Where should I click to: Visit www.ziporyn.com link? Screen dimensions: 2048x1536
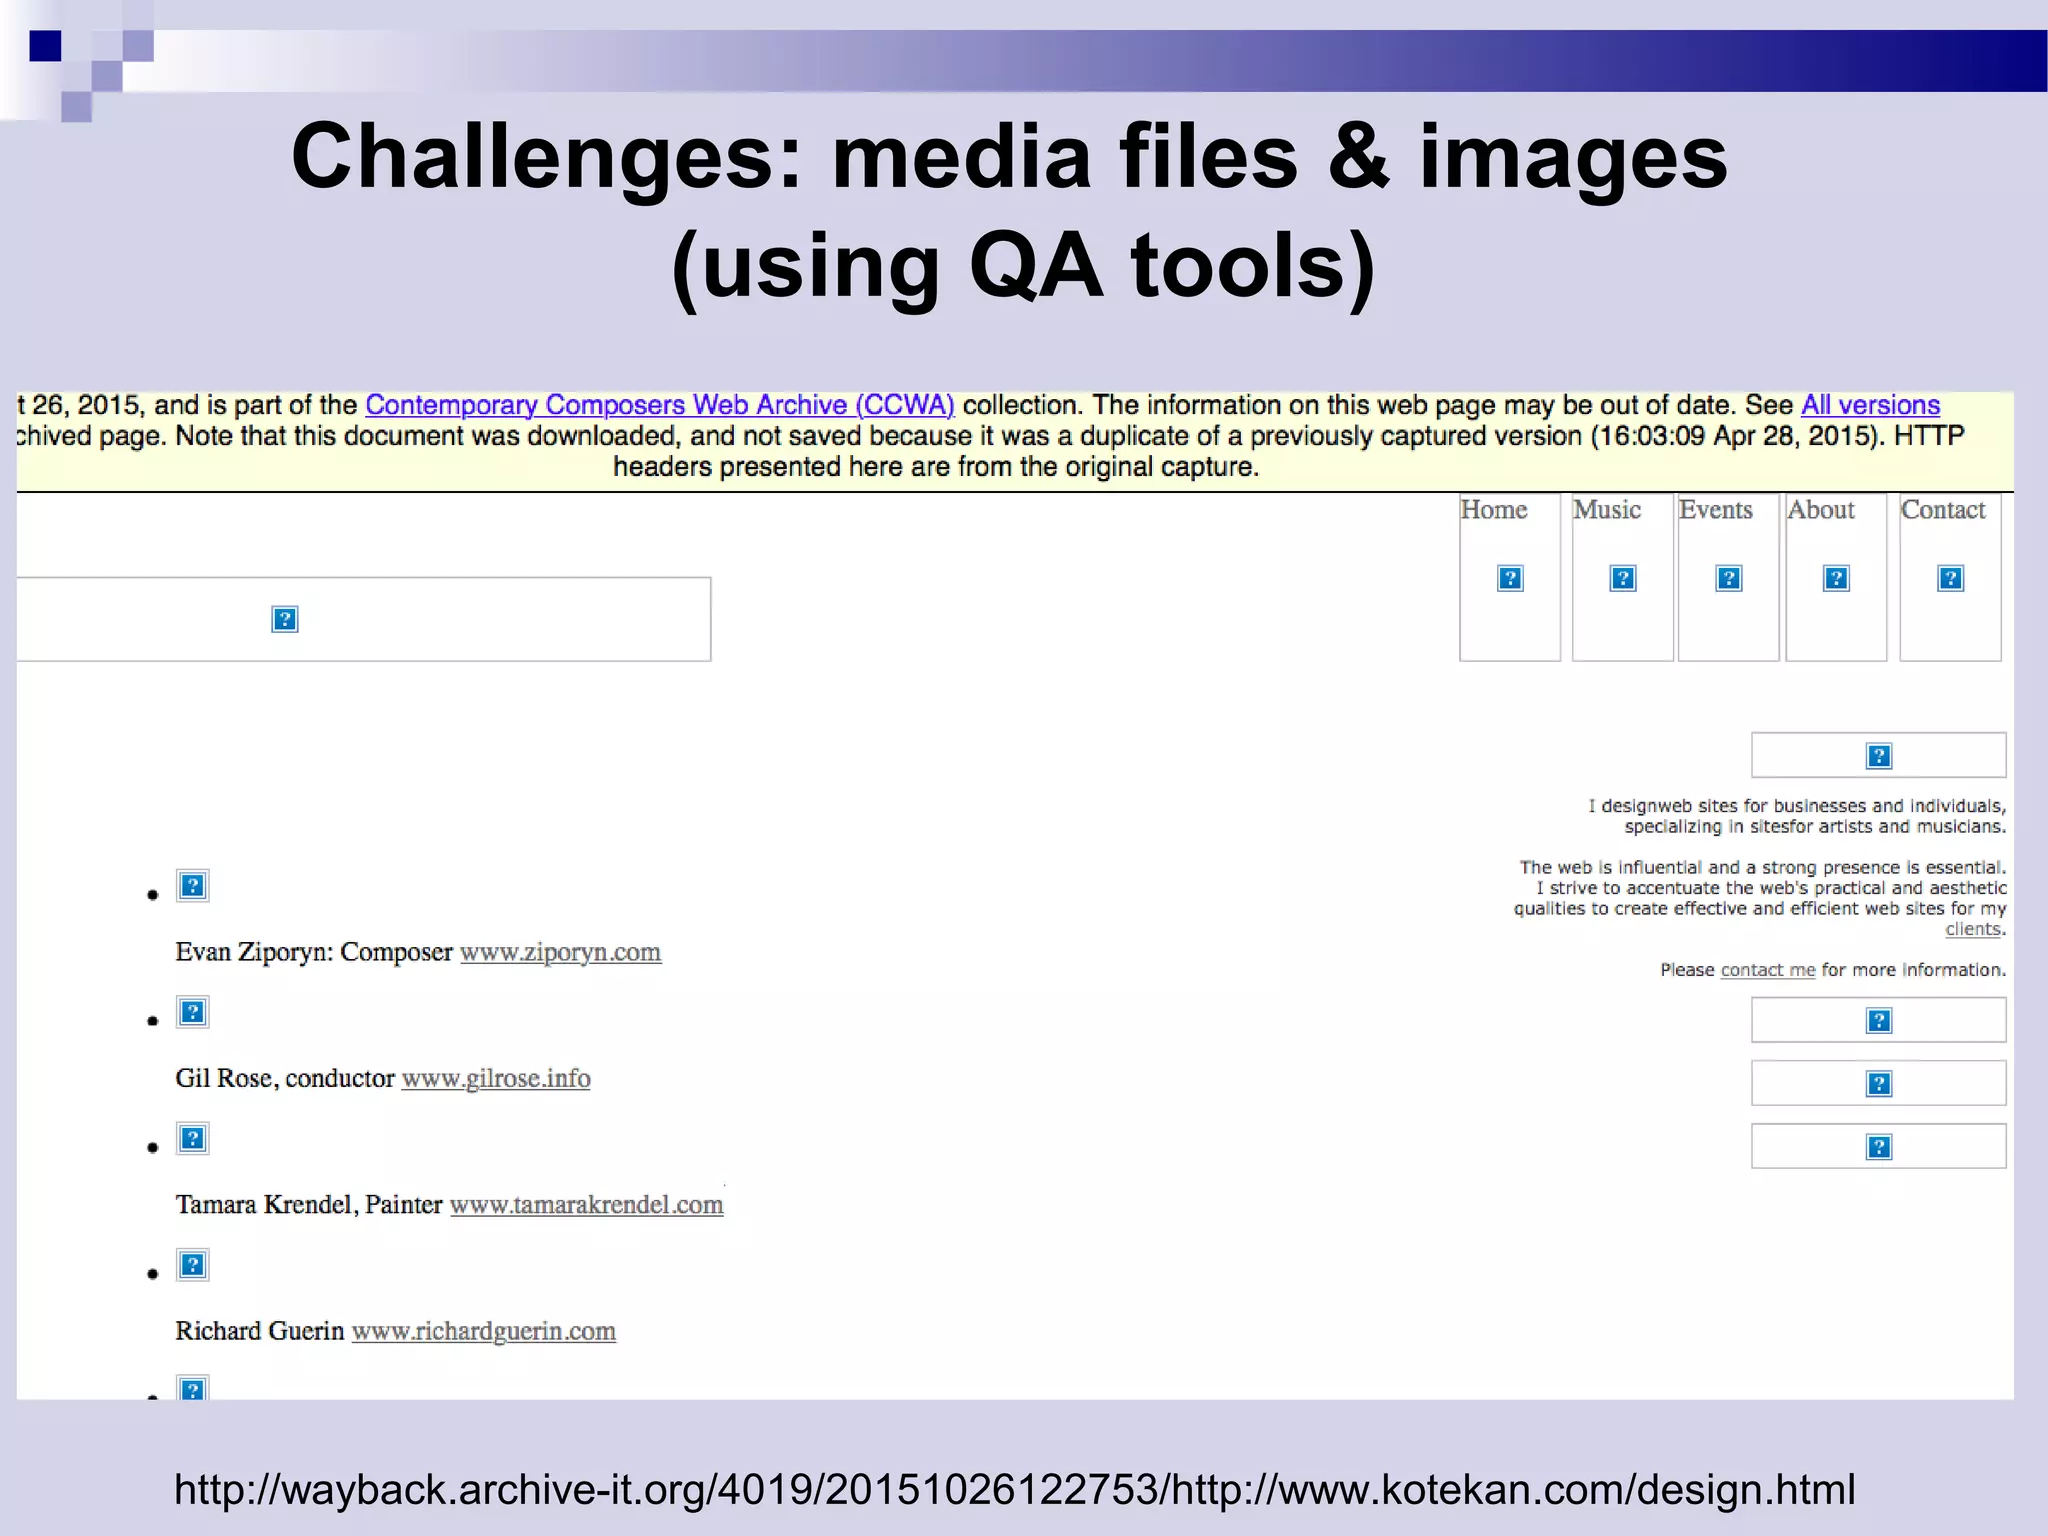pos(560,952)
